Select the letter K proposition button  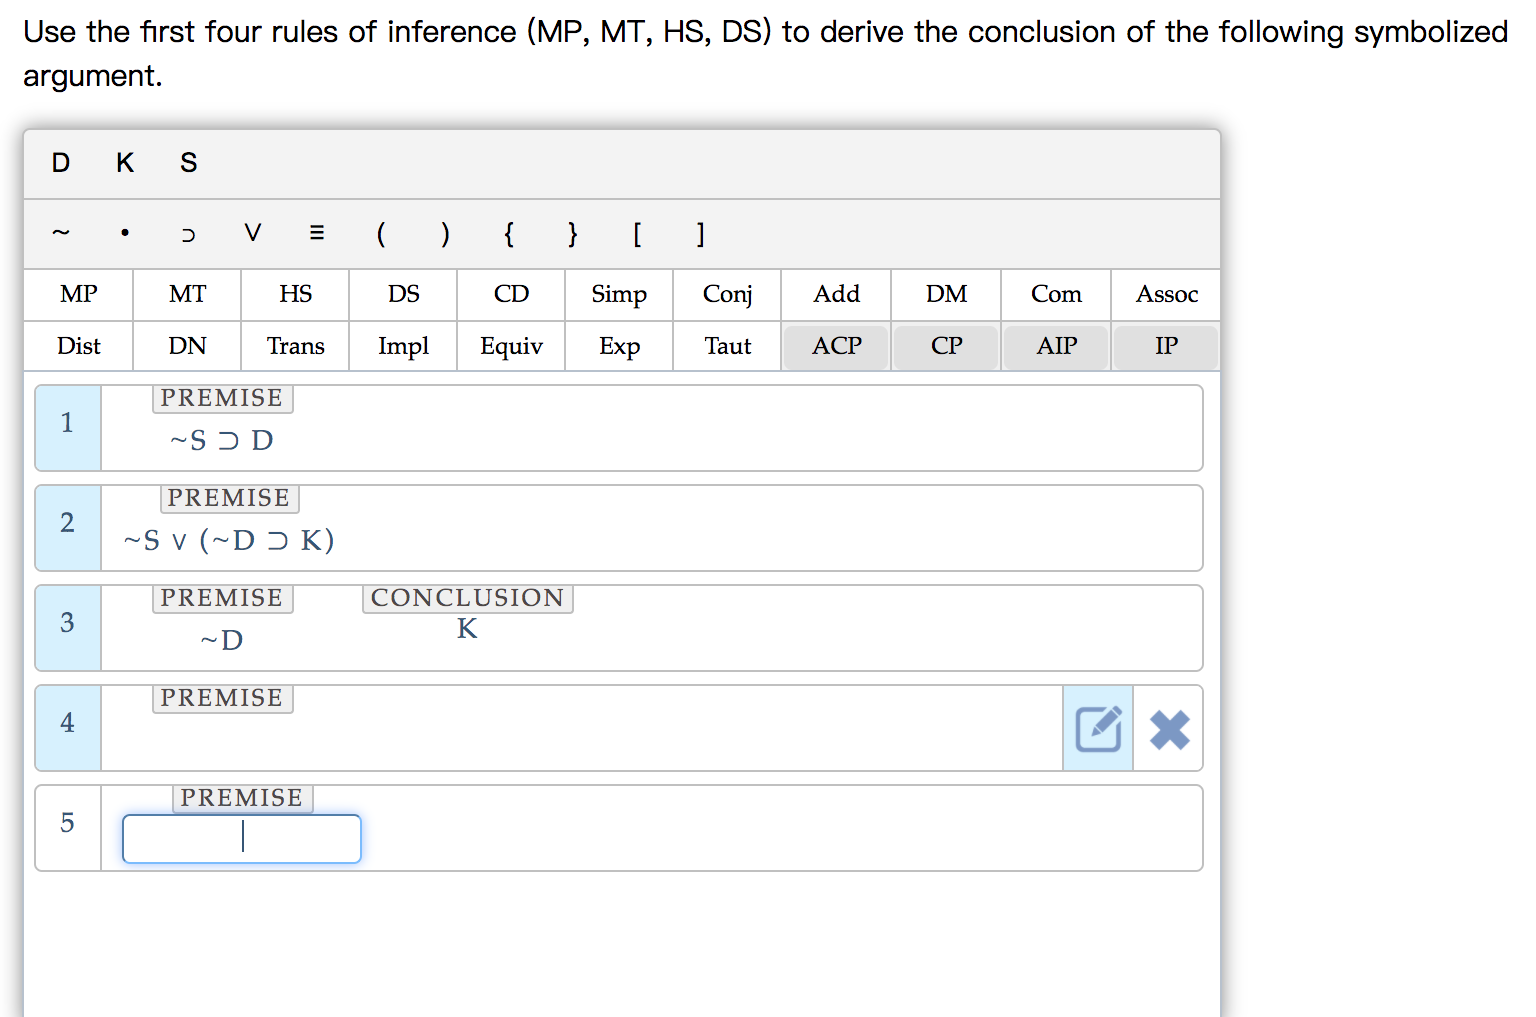(124, 163)
